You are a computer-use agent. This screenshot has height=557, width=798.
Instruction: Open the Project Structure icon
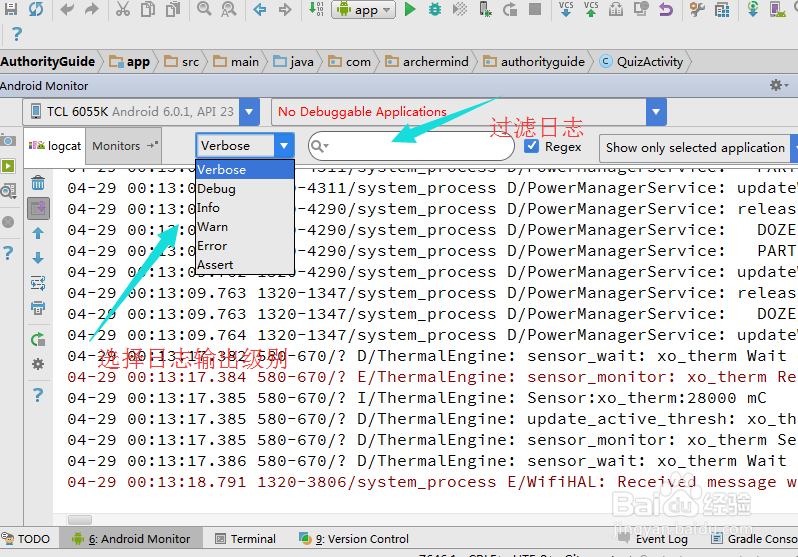[x=722, y=9]
